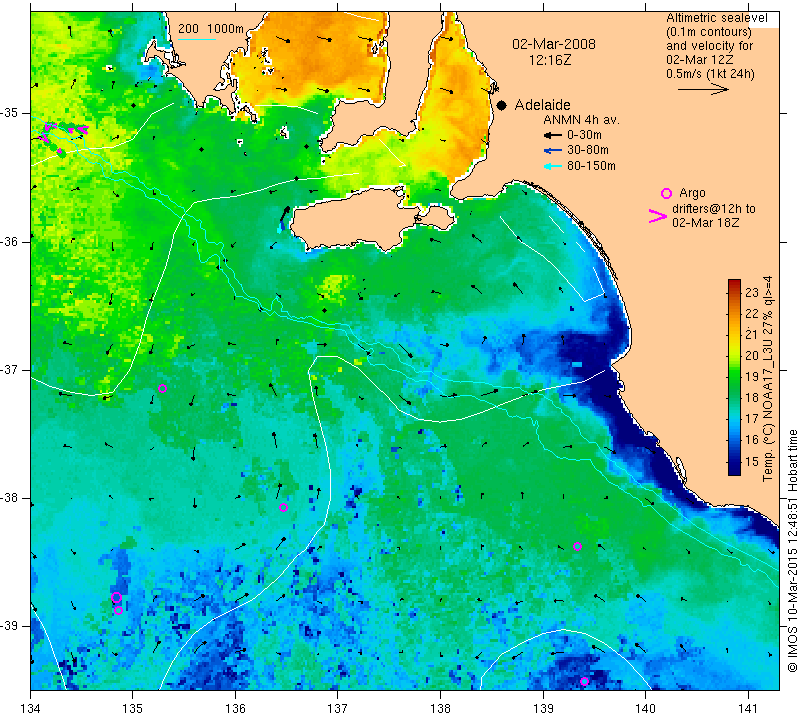Click Argo float circle near 139.4E 39.4S
The width and height of the screenshot is (800, 720).
(585, 681)
